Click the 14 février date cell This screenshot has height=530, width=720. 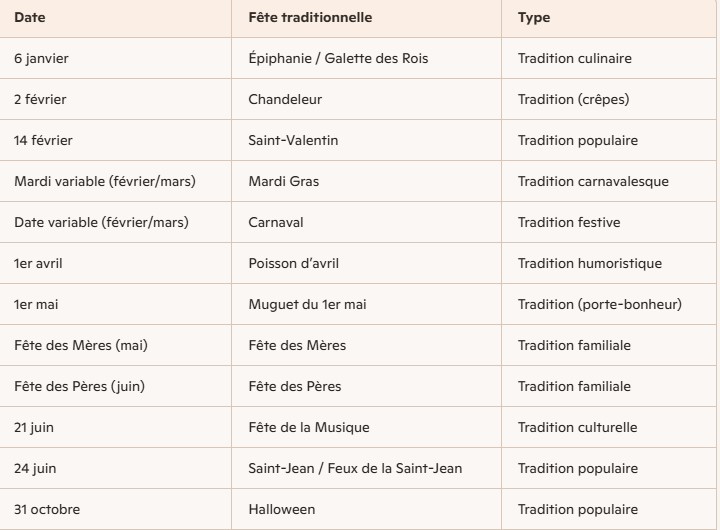[45, 141]
